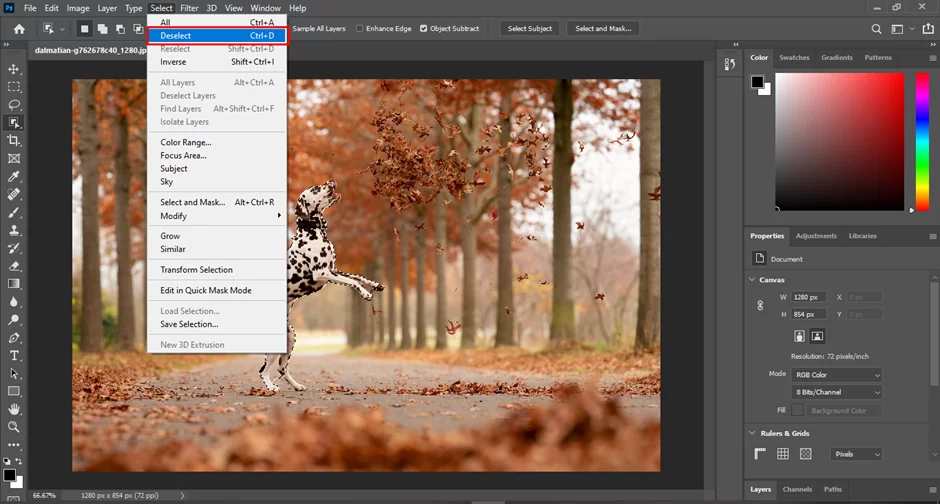
Task: Choose Add to Selection mode
Action: pyautogui.click(x=103, y=29)
